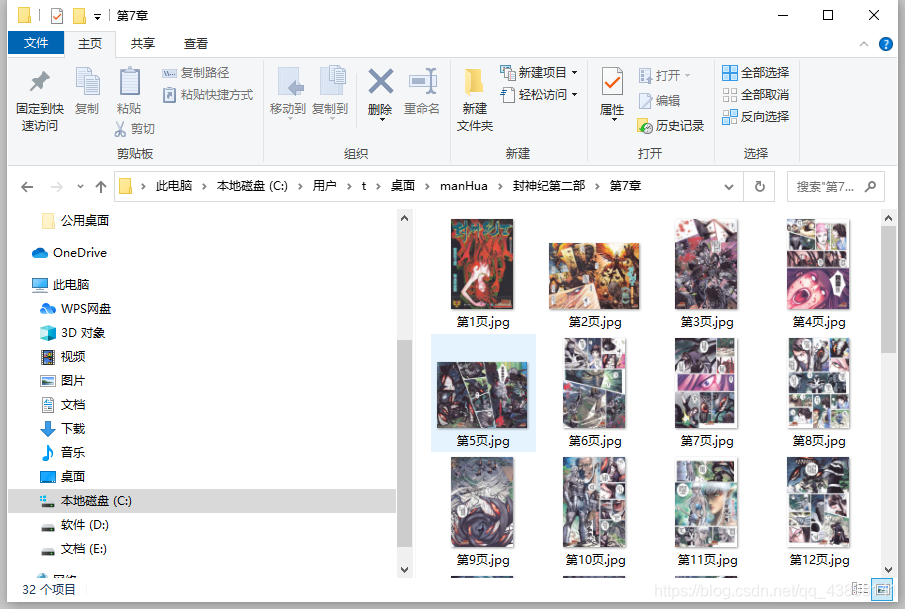Image resolution: width=905 pixels, height=609 pixels.
Task: Click the navigation pane scrollbar up arrow
Action: (x=405, y=219)
